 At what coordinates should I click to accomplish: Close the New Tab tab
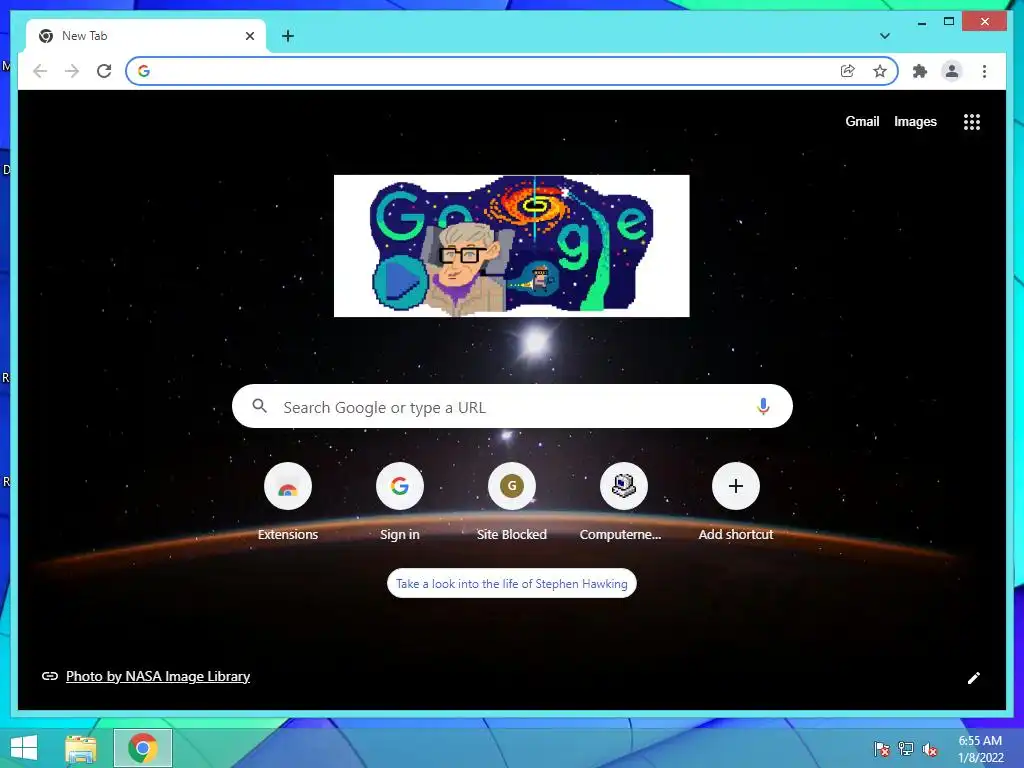249,36
